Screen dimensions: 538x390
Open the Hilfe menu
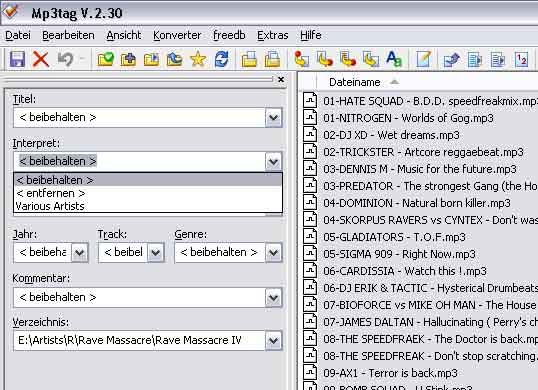pyautogui.click(x=311, y=35)
